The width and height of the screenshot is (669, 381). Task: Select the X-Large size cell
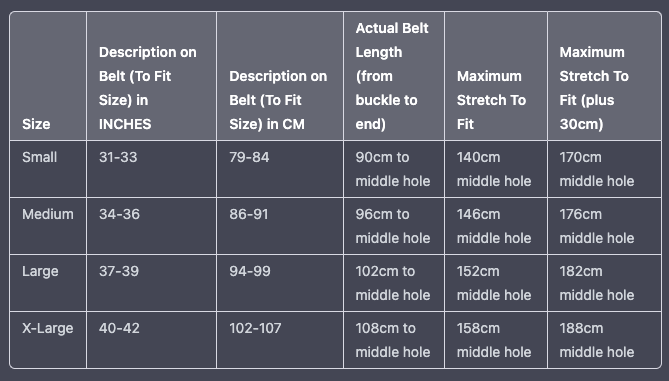click(x=48, y=340)
